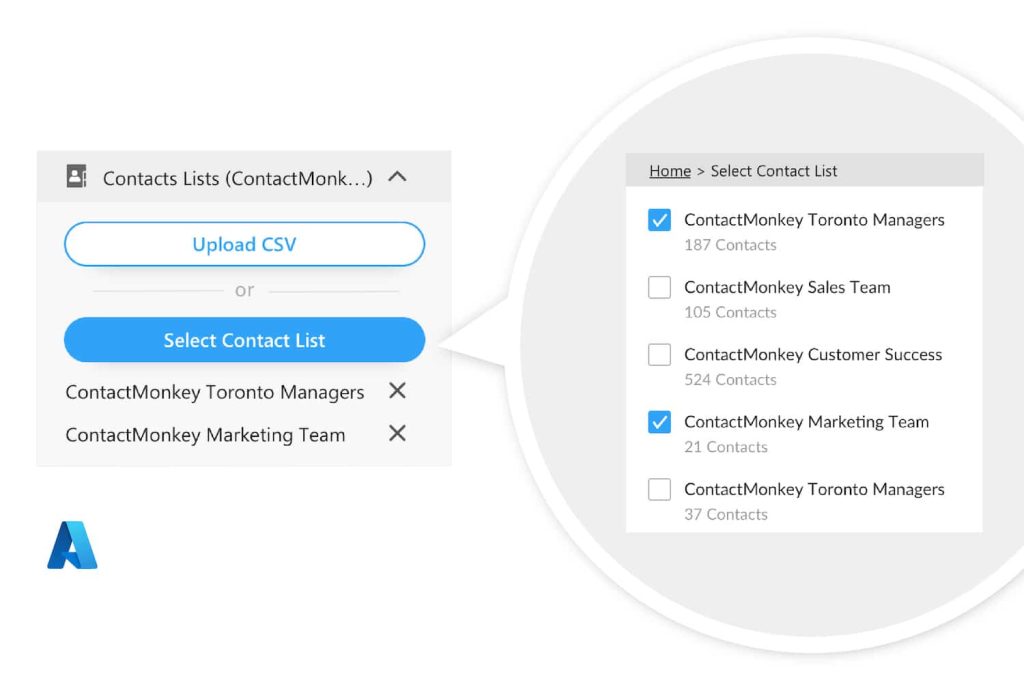Click the 524 Contacts text under Customer Success

pyautogui.click(x=730, y=380)
